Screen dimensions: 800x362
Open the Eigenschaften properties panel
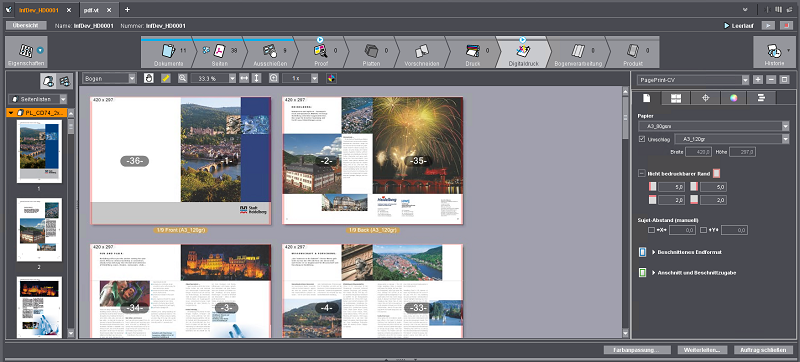26,53
